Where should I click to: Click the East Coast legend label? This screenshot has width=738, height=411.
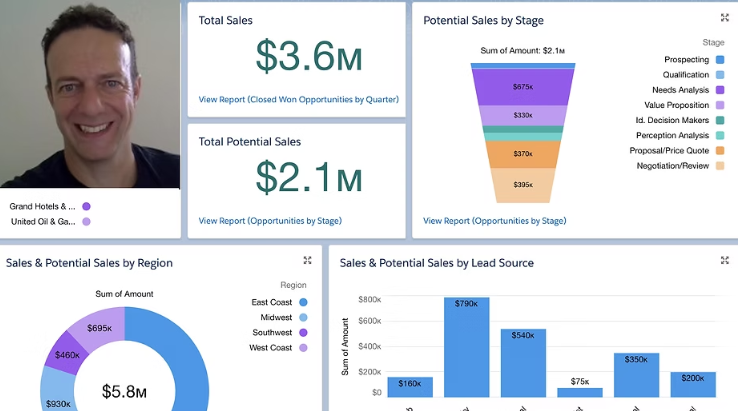[x=272, y=302]
